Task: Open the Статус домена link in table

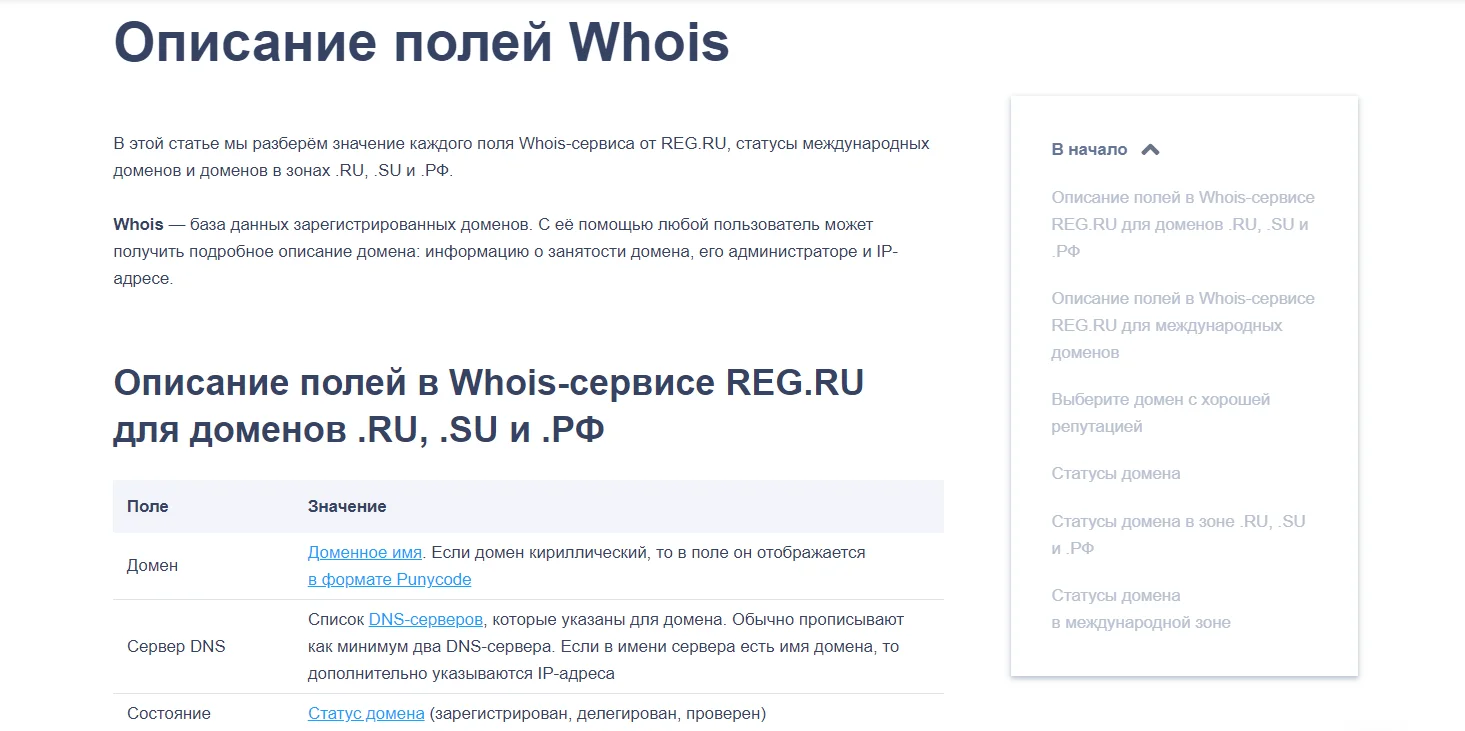Action: click(x=366, y=714)
